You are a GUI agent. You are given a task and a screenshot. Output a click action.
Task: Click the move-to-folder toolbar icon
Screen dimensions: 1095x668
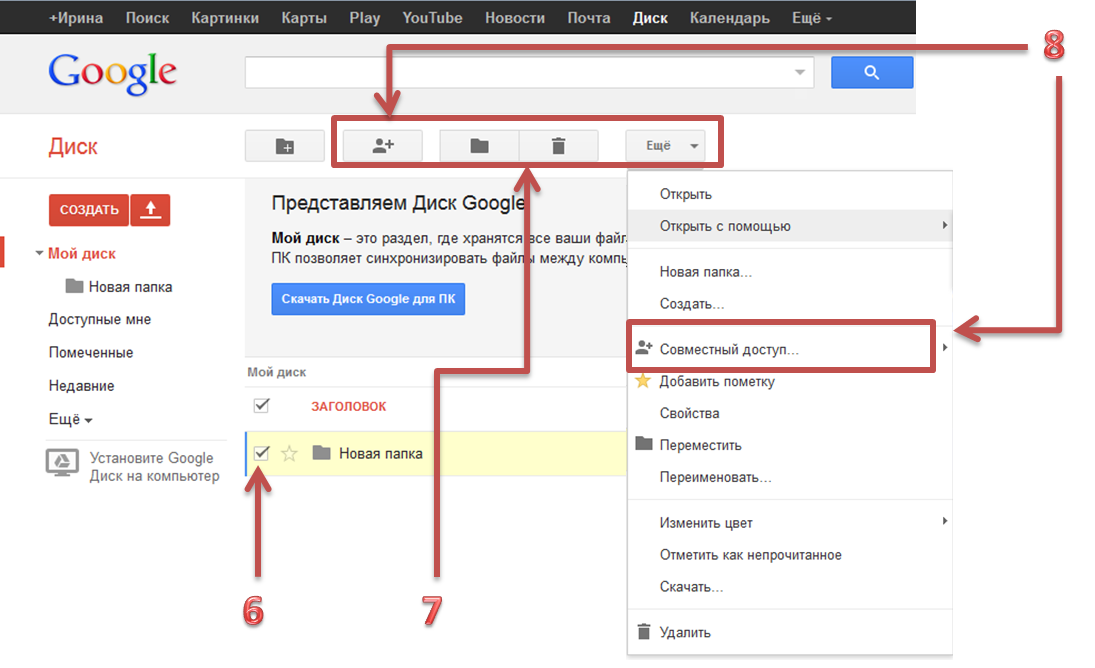[479, 146]
